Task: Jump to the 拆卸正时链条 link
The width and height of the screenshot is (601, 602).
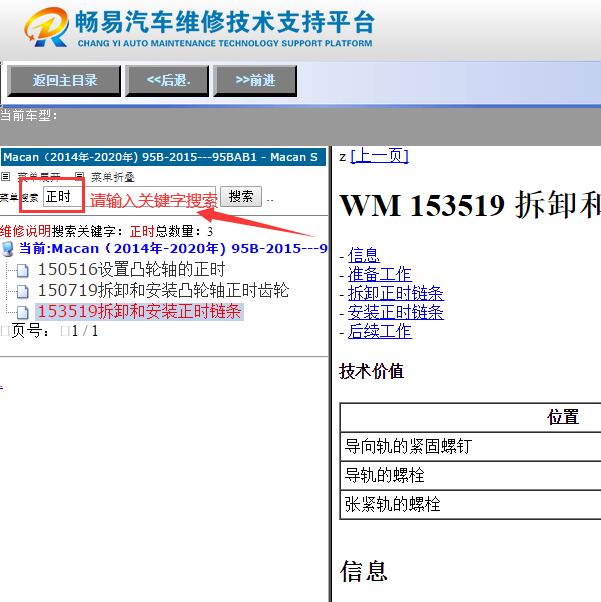Action: coord(396,293)
